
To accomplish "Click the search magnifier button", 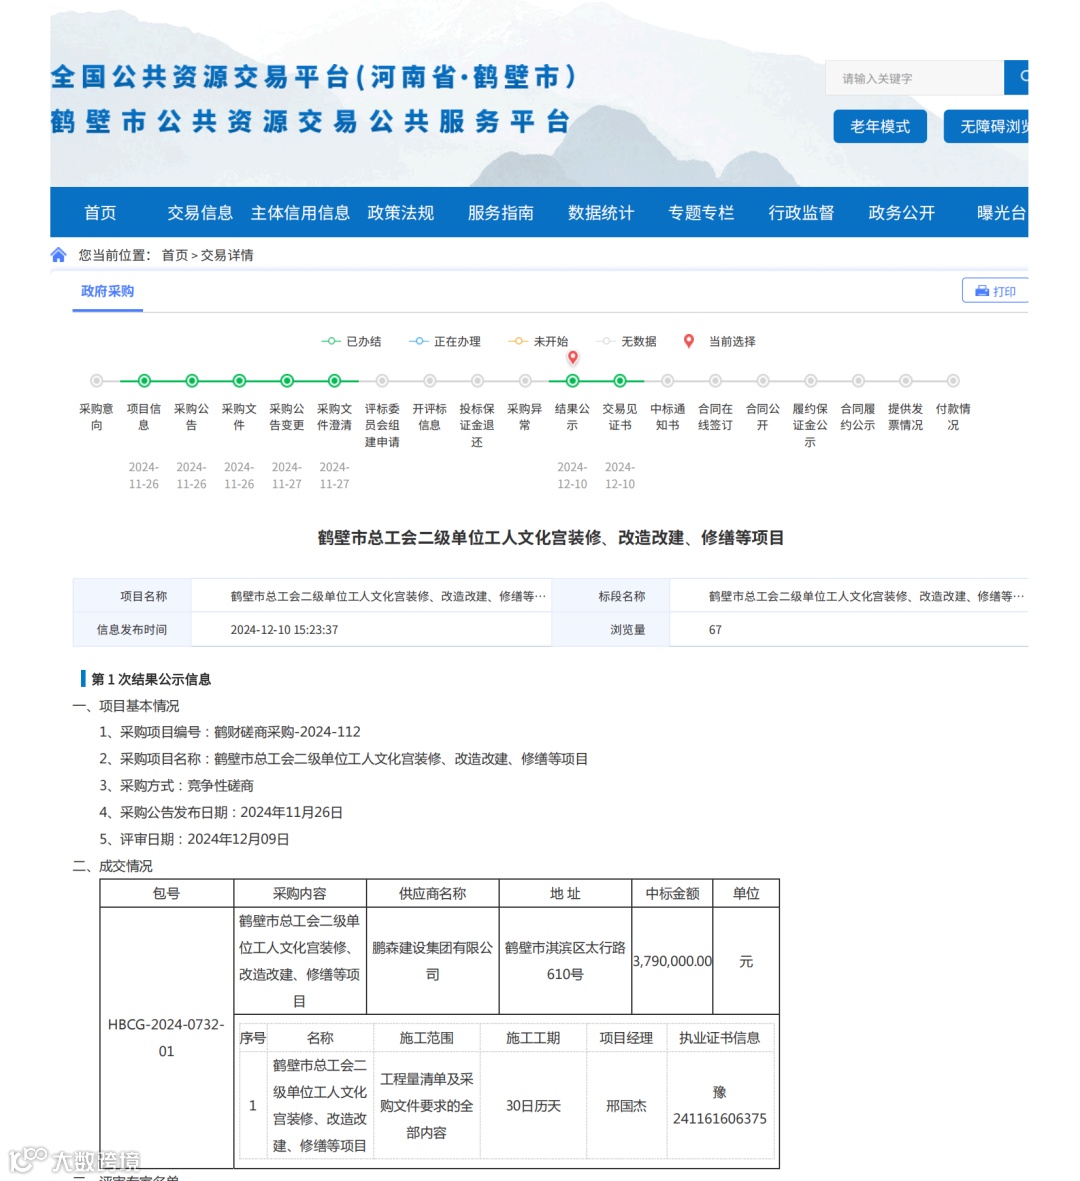I will tap(1017, 77).
